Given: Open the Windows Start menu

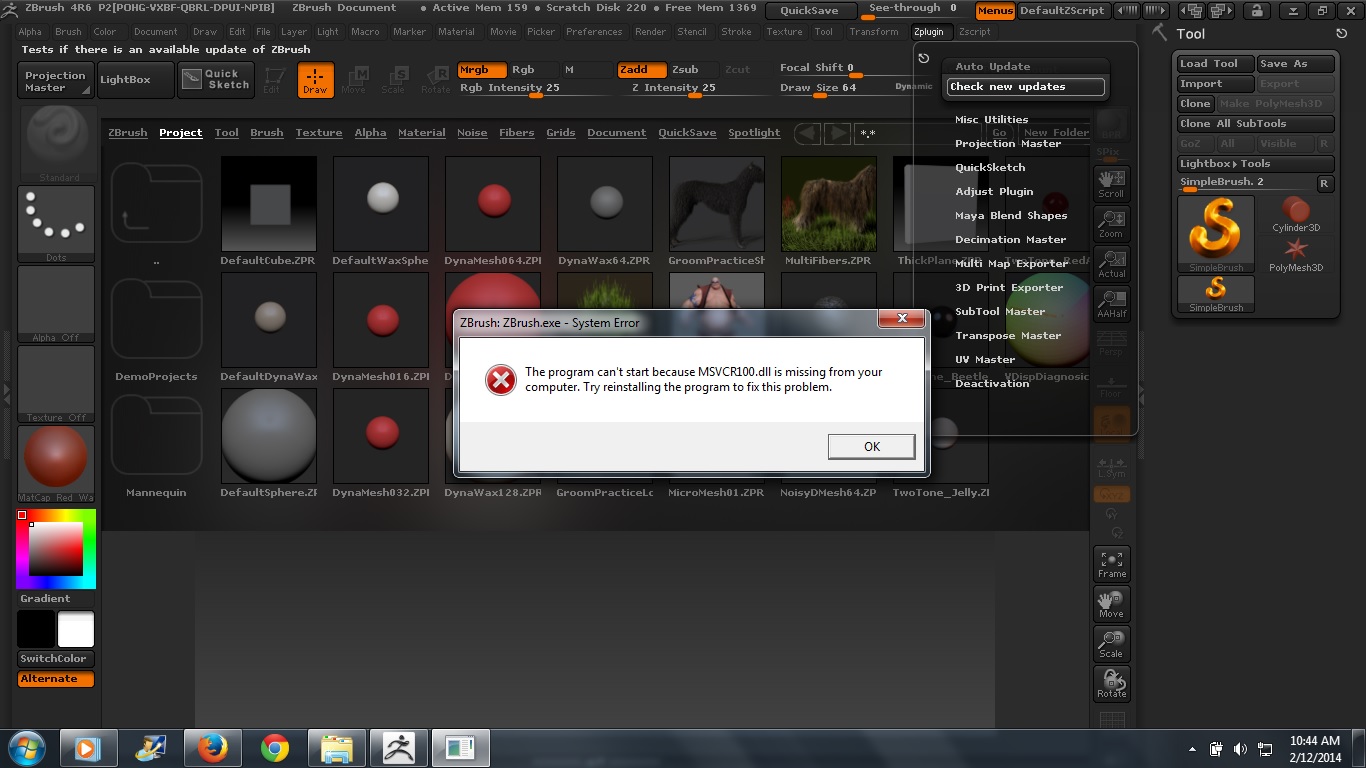Looking at the screenshot, I should click(x=26, y=748).
